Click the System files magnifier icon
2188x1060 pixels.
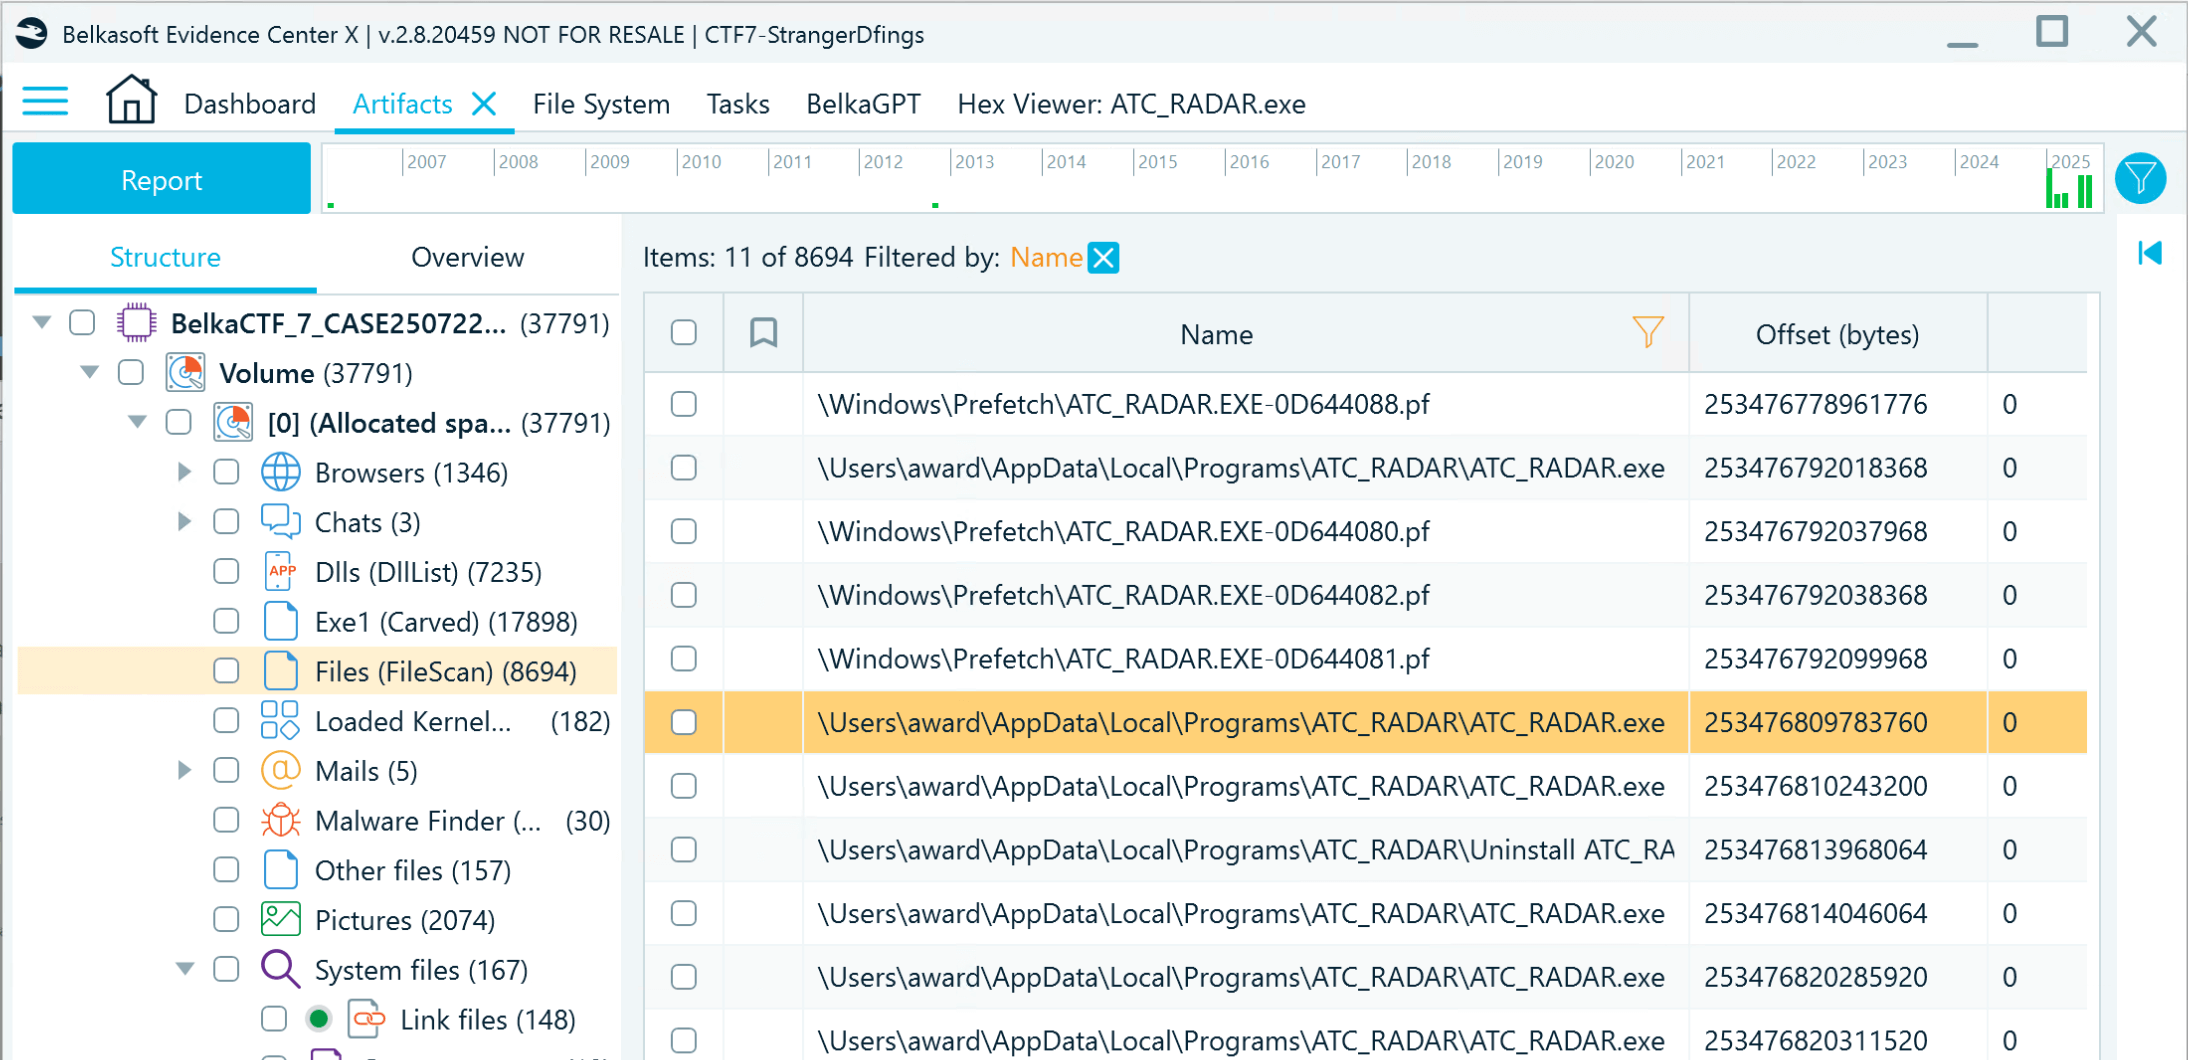281,969
